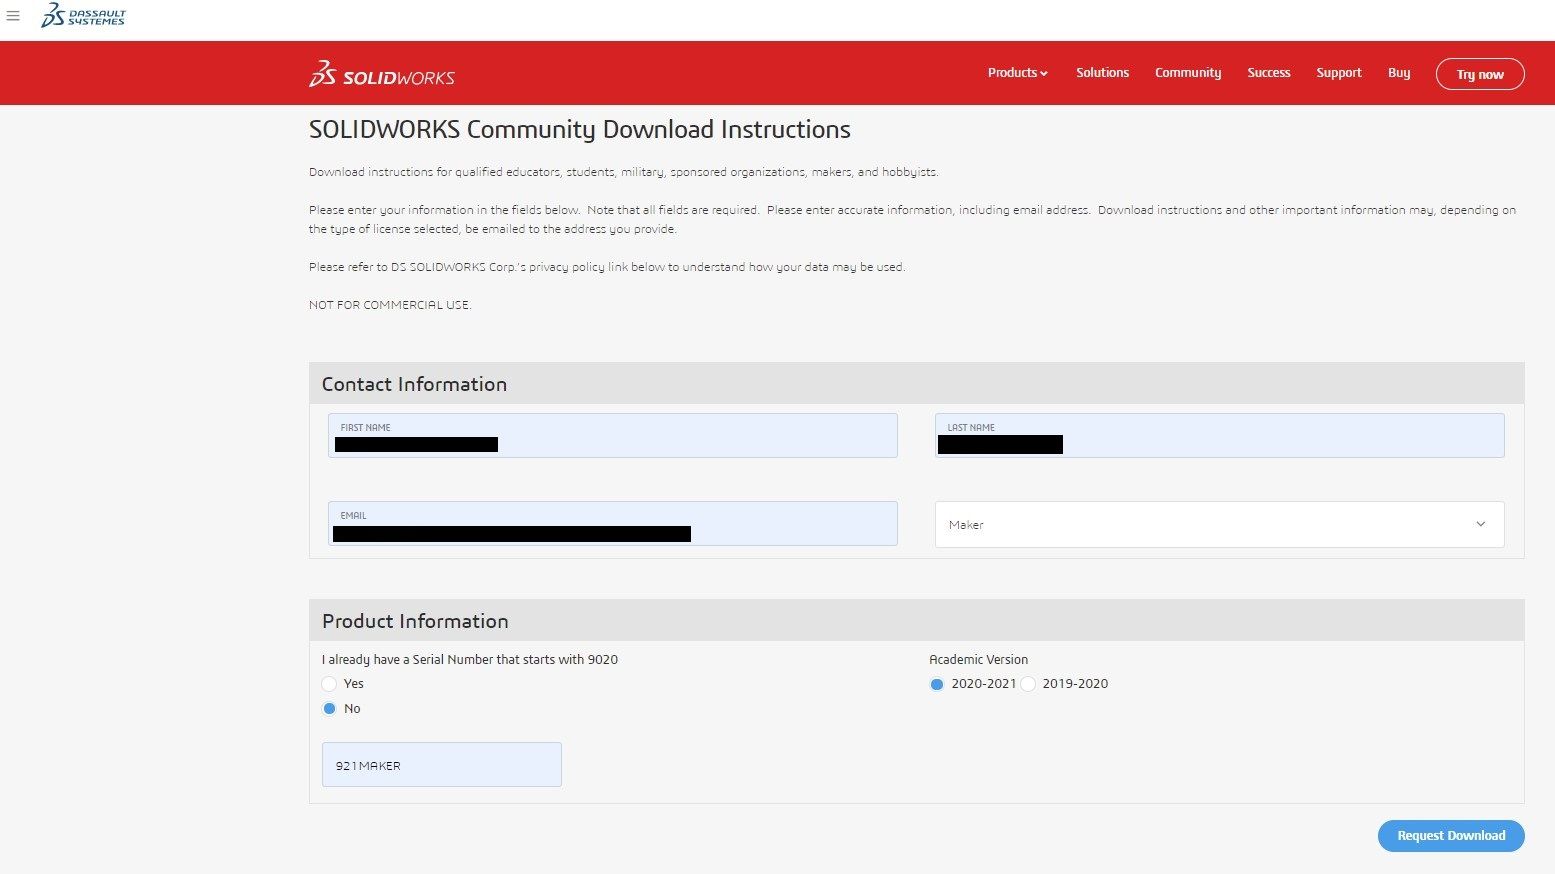1555x874 pixels.
Task: Click the Dassault Systemes logo
Action: coord(83,15)
